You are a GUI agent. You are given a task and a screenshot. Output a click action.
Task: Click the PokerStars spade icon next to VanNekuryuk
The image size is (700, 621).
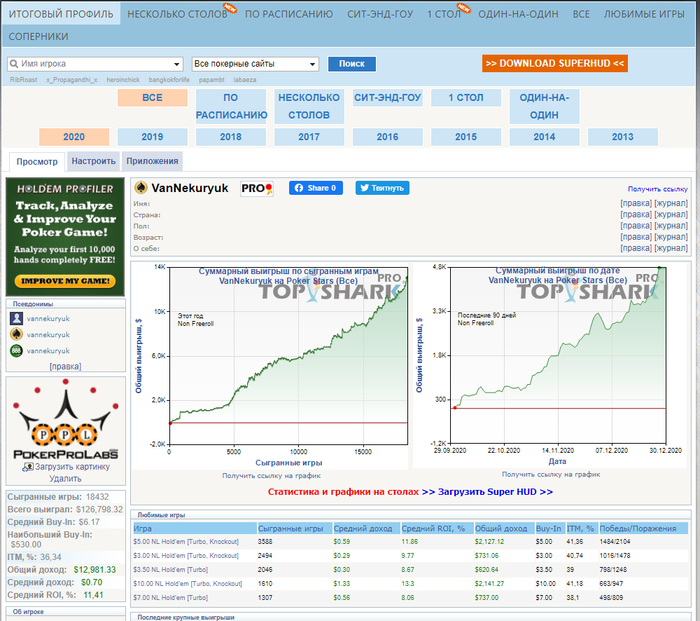tap(141, 188)
